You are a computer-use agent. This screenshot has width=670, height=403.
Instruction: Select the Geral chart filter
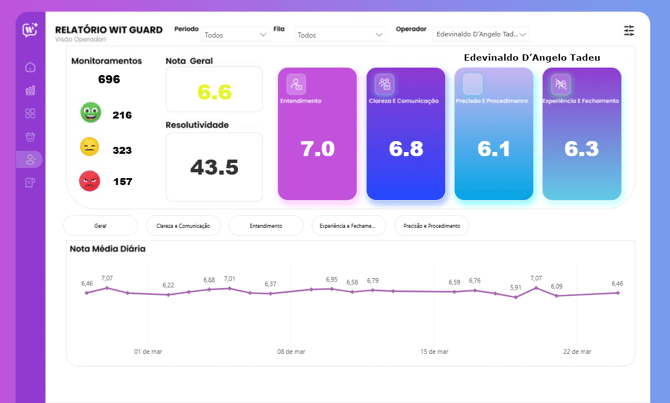click(x=100, y=226)
